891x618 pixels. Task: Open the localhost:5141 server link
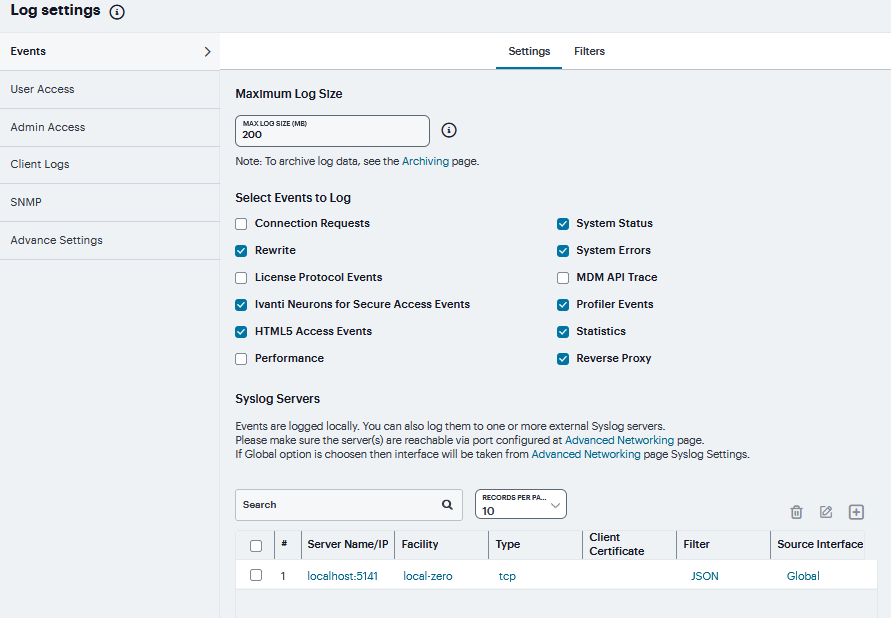point(342,576)
